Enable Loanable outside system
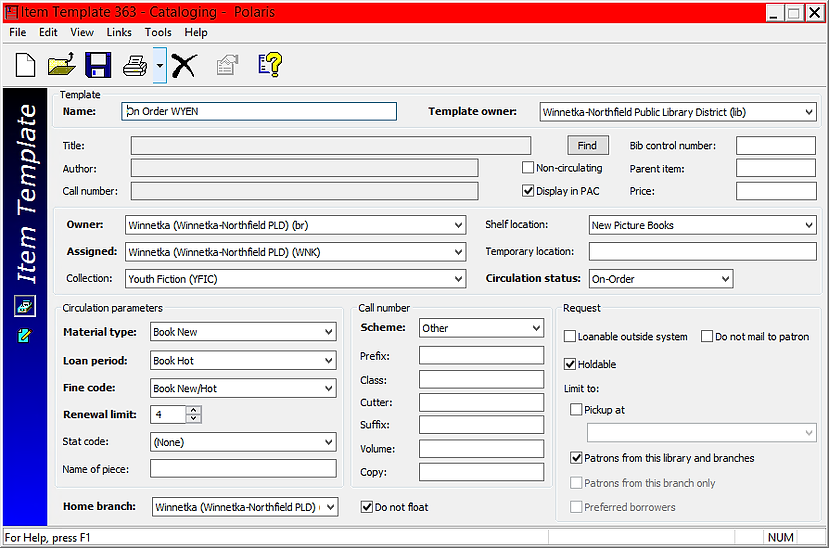 [569, 336]
